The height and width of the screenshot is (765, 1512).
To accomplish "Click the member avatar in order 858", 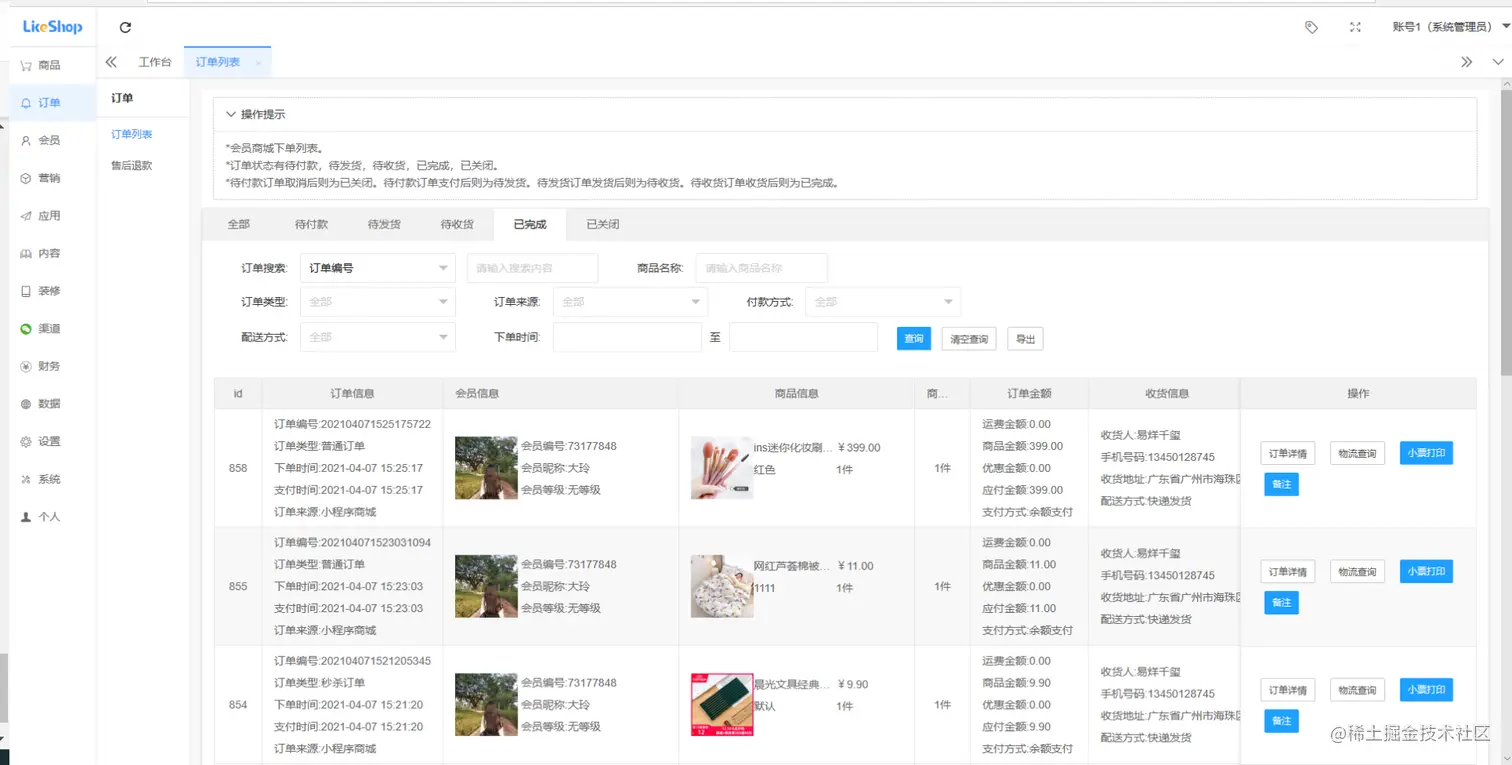I will point(486,468).
